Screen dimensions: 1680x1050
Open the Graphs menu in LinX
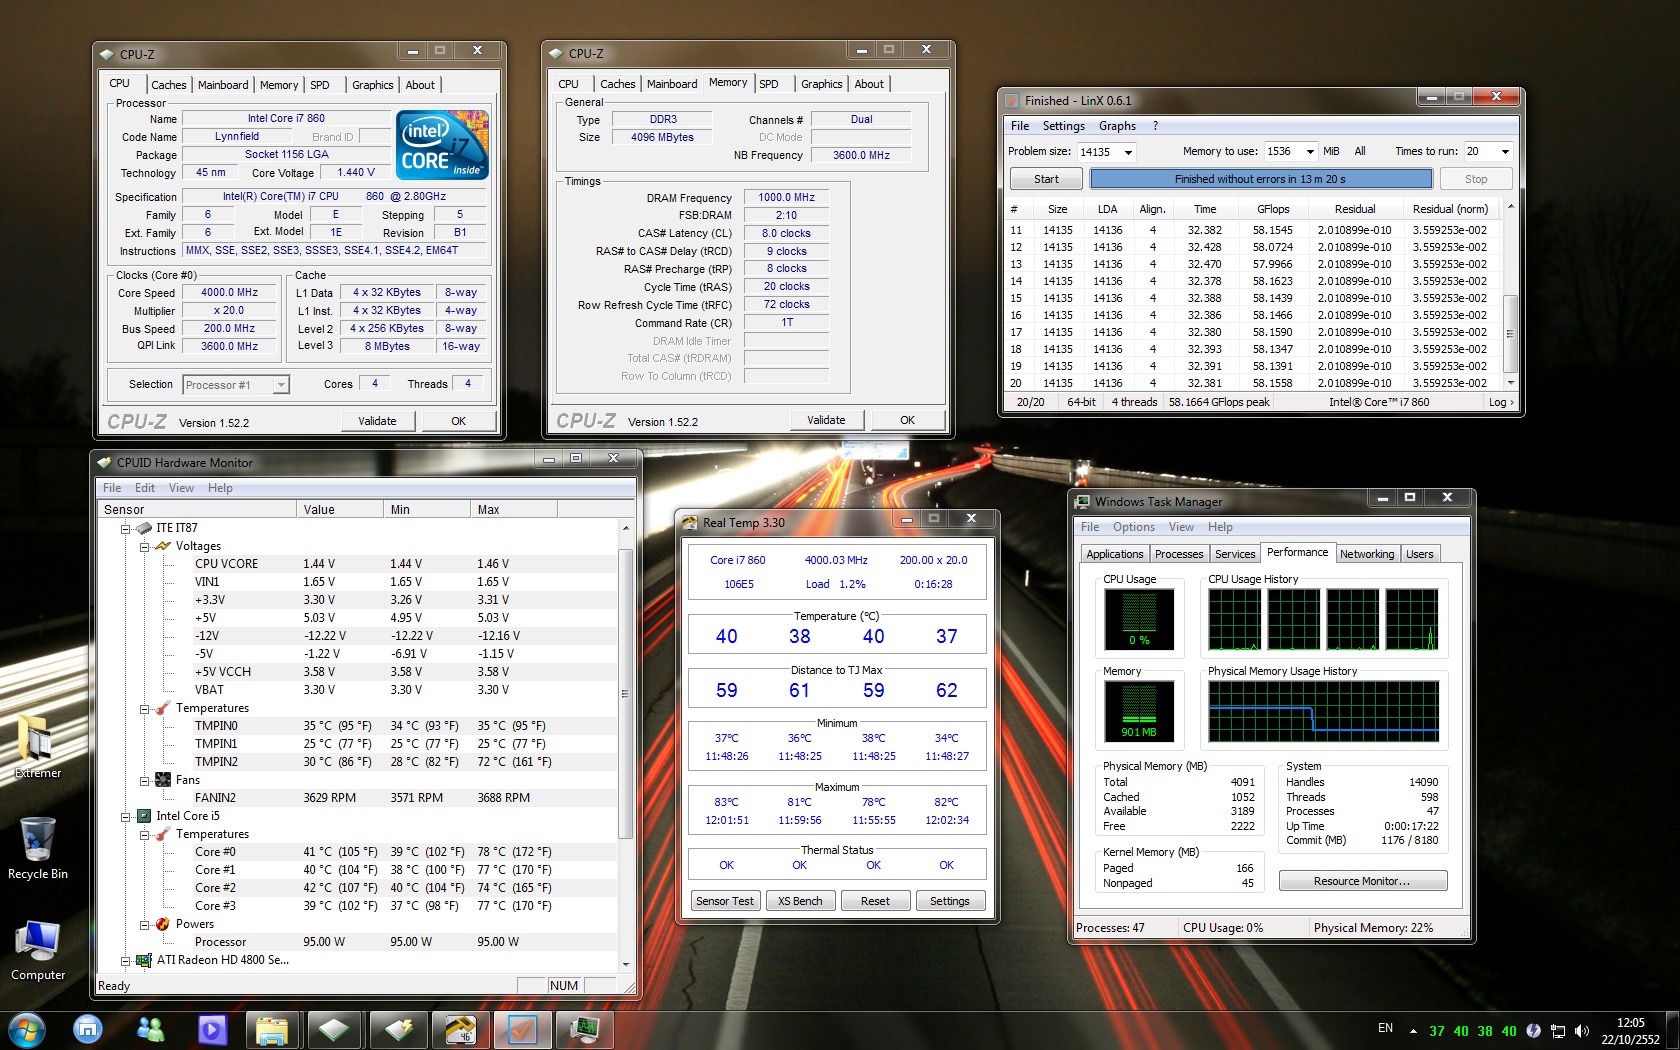pyautogui.click(x=1117, y=126)
